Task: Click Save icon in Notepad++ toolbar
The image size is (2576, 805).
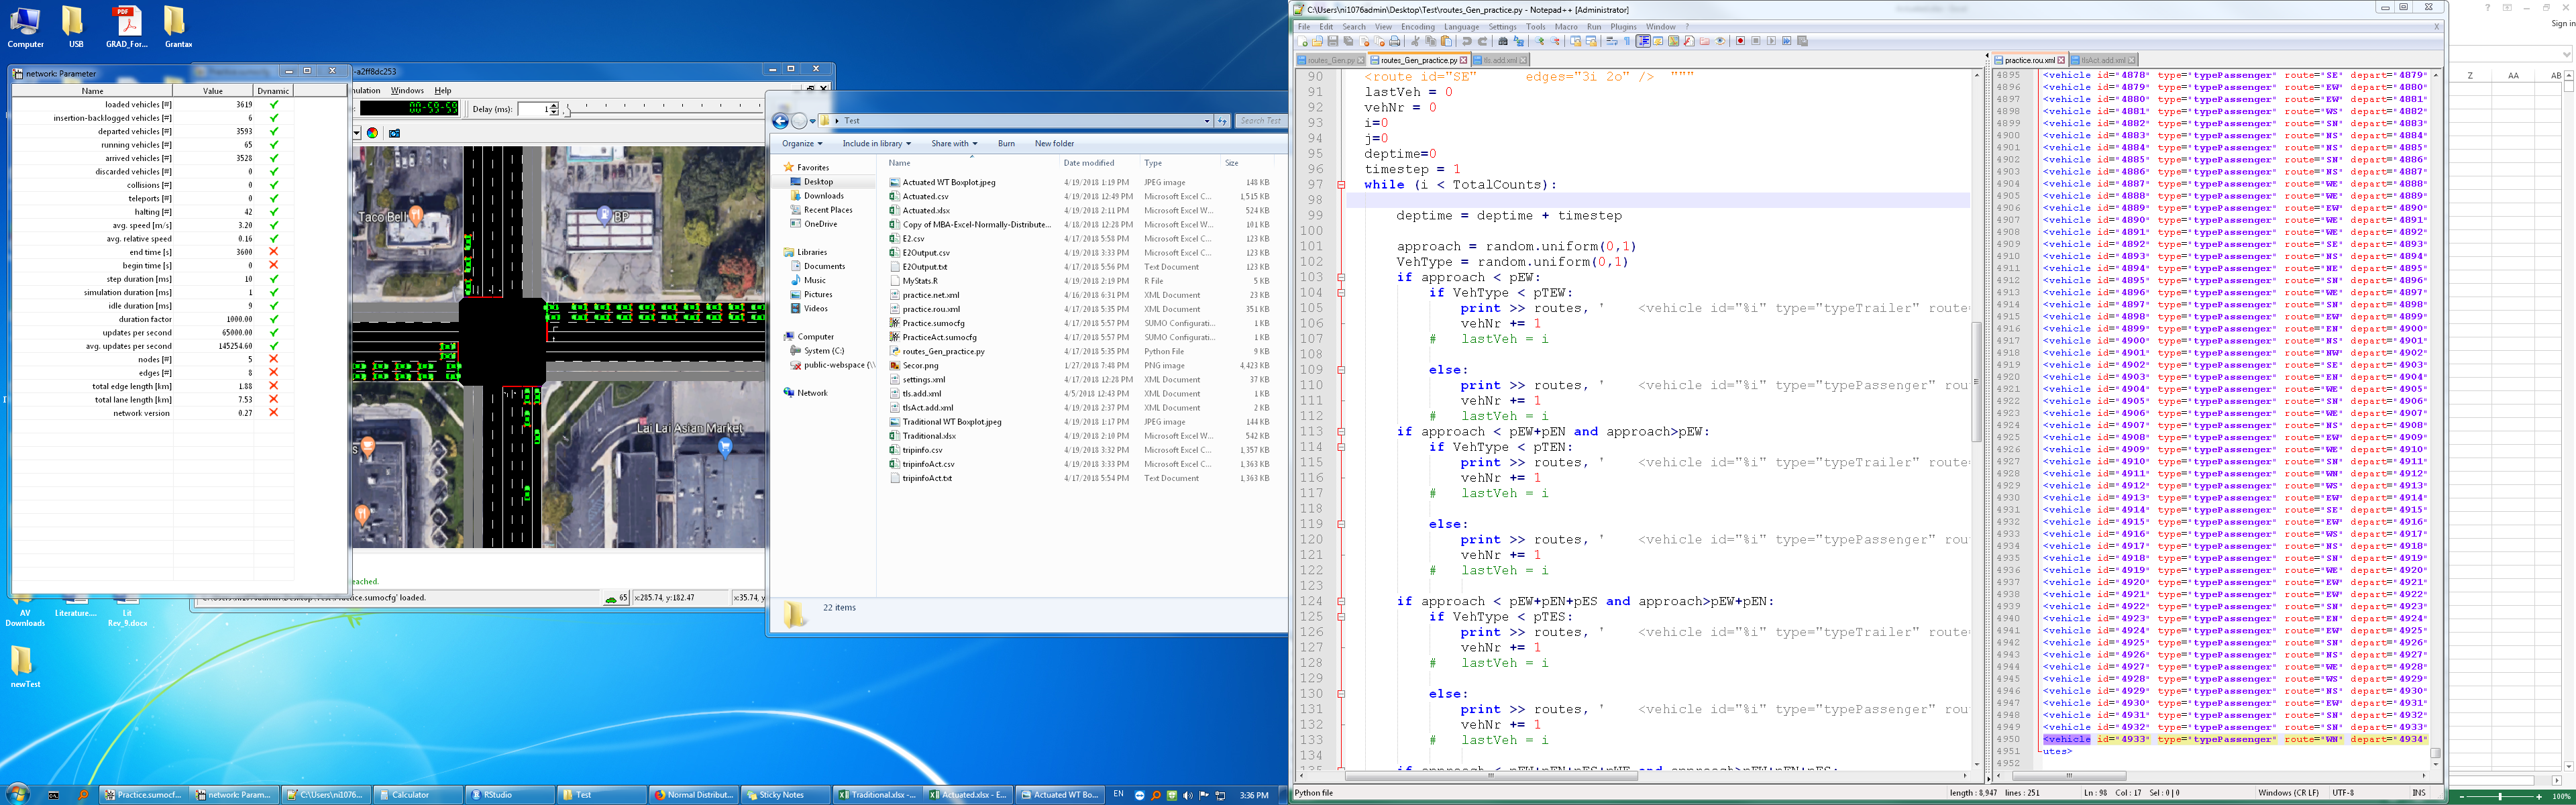Action: [x=1333, y=41]
